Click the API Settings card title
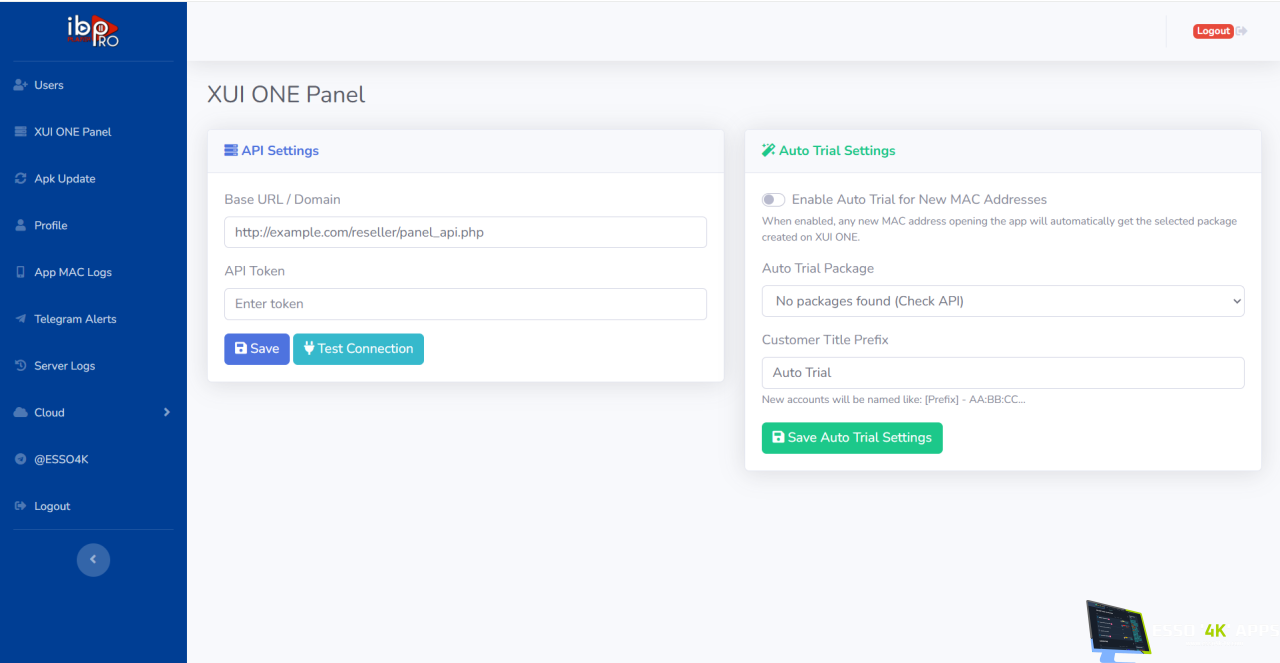 pyautogui.click(x=280, y=150)
